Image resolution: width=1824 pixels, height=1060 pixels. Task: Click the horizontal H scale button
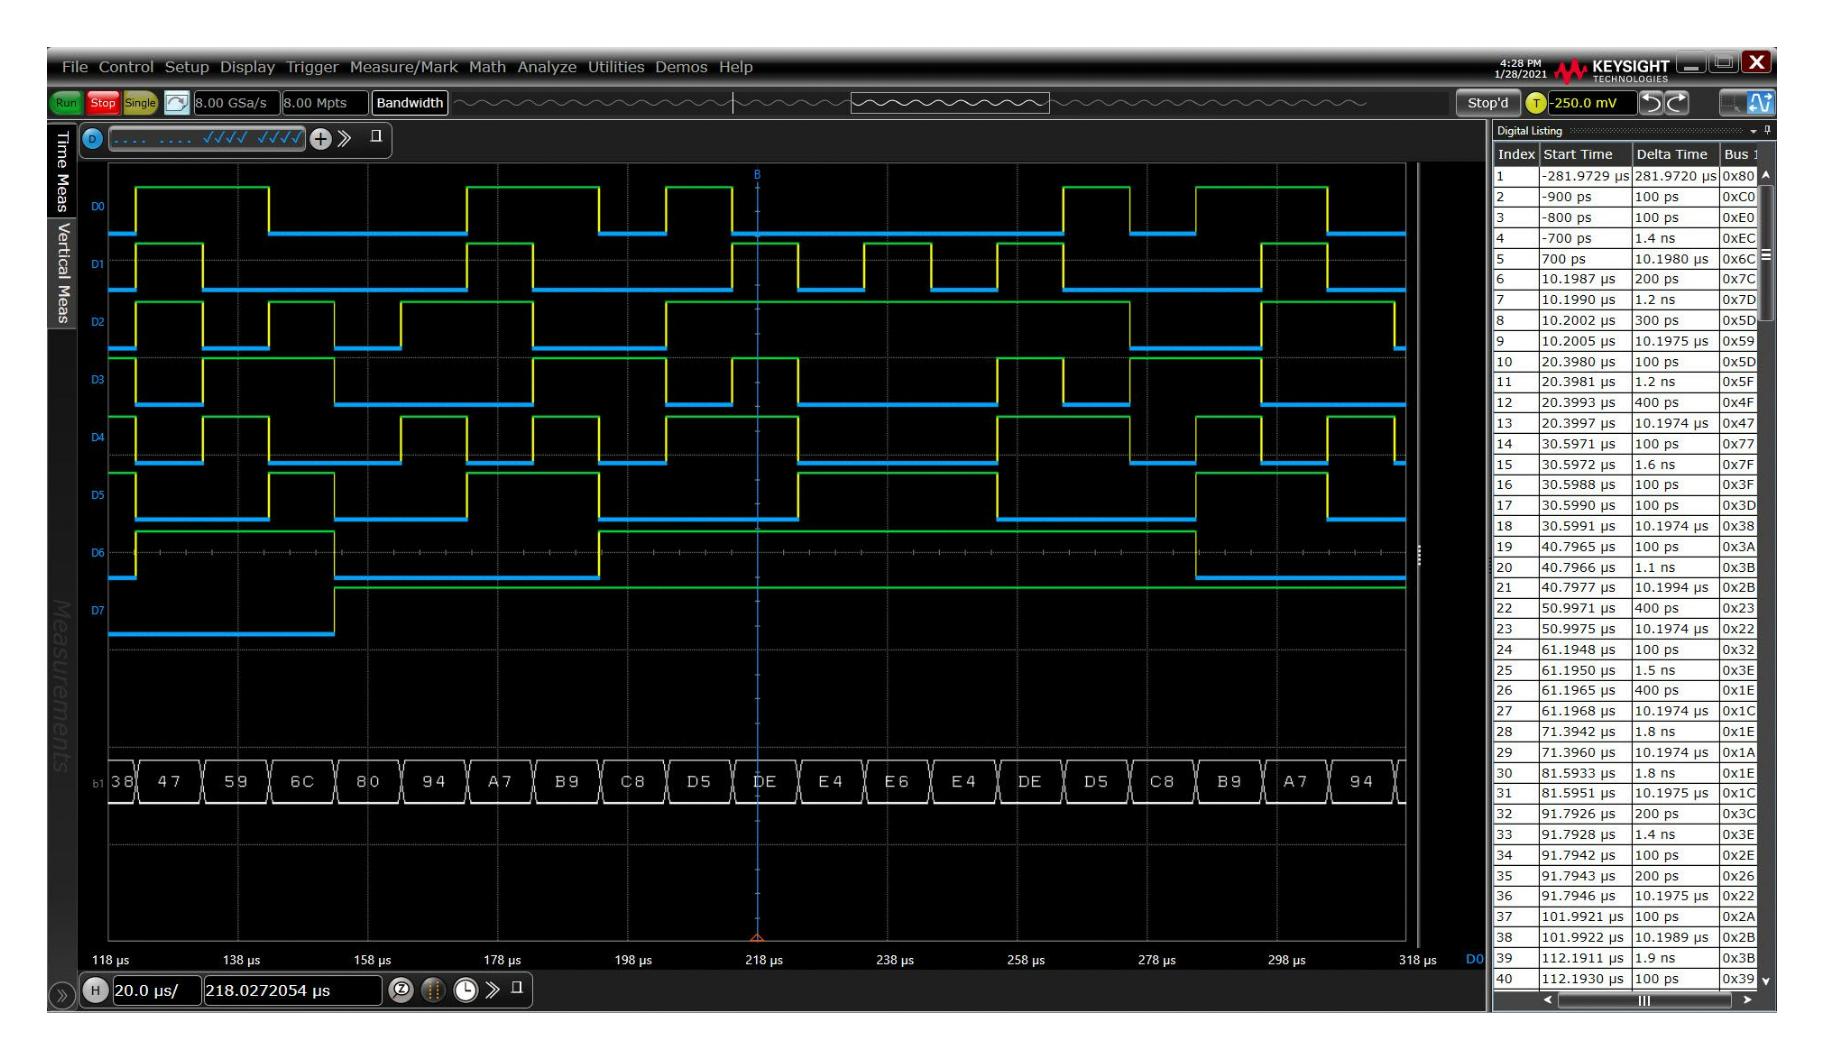point(95,990)
